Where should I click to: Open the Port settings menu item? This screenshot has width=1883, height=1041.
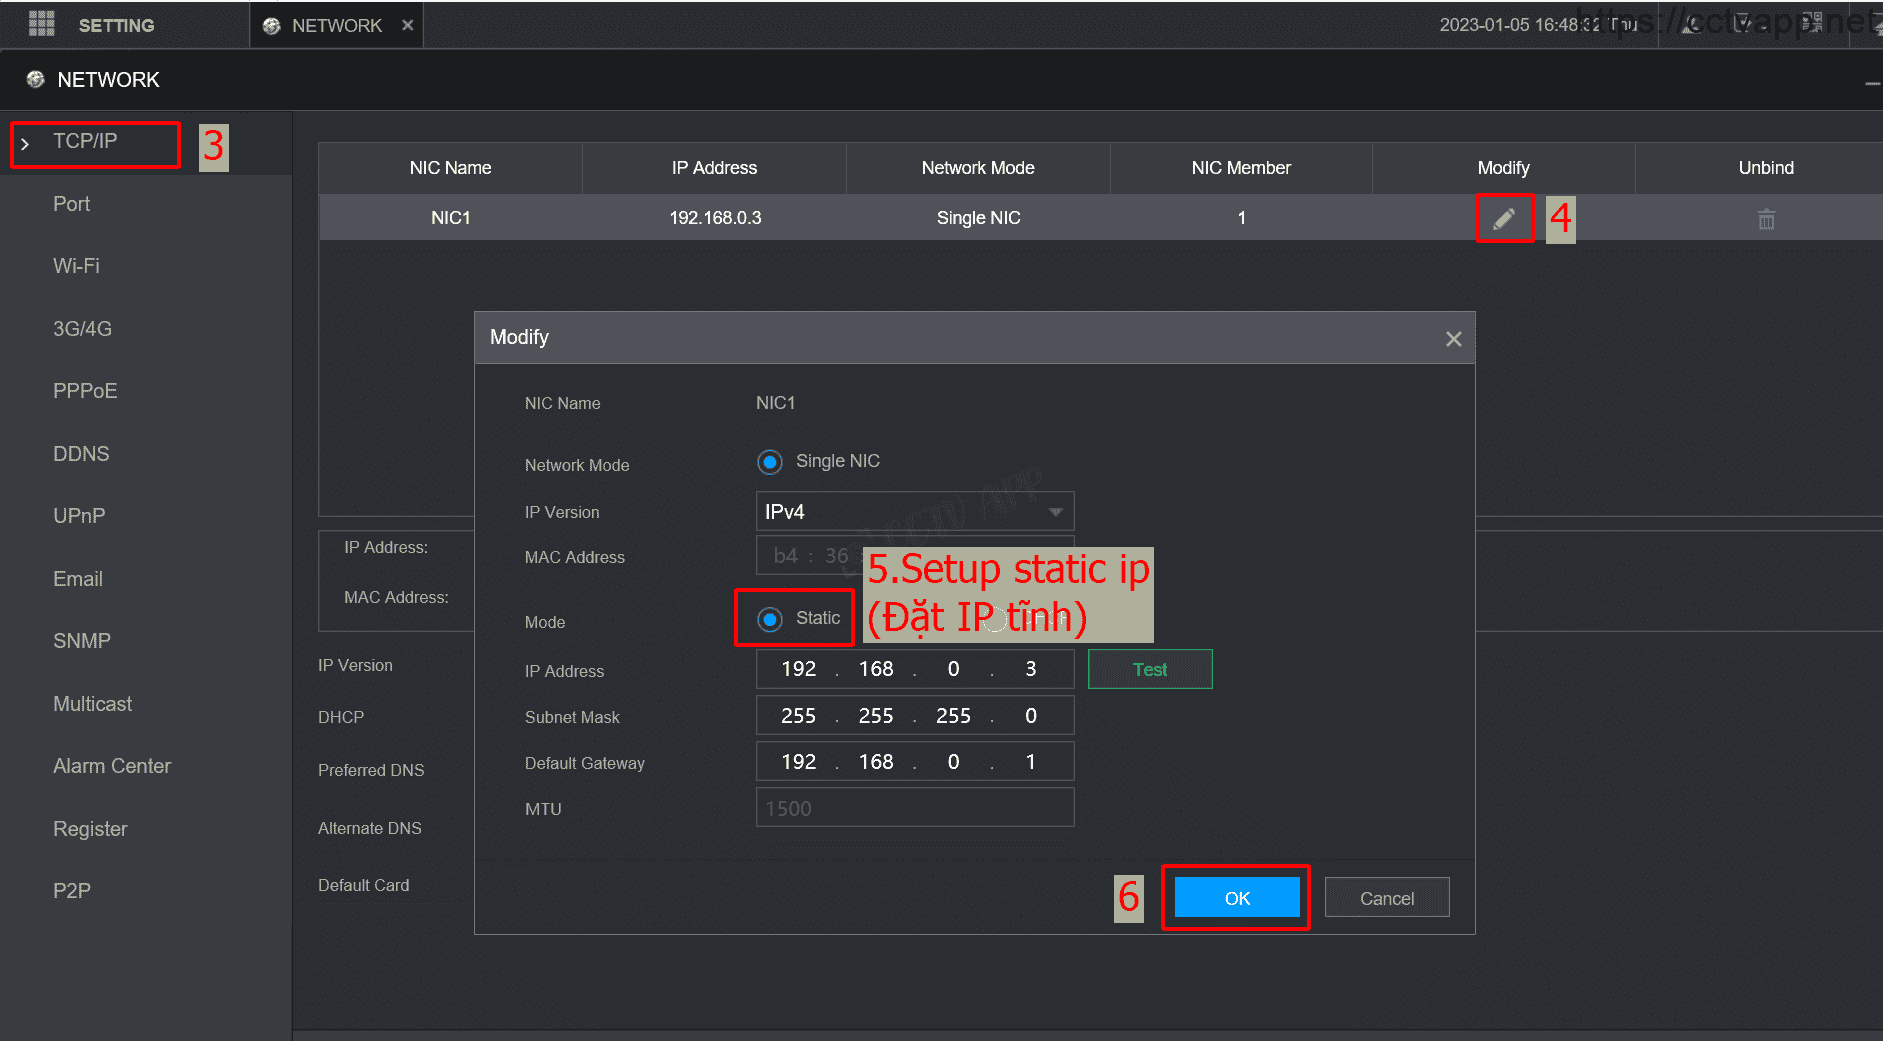(71, 204)
